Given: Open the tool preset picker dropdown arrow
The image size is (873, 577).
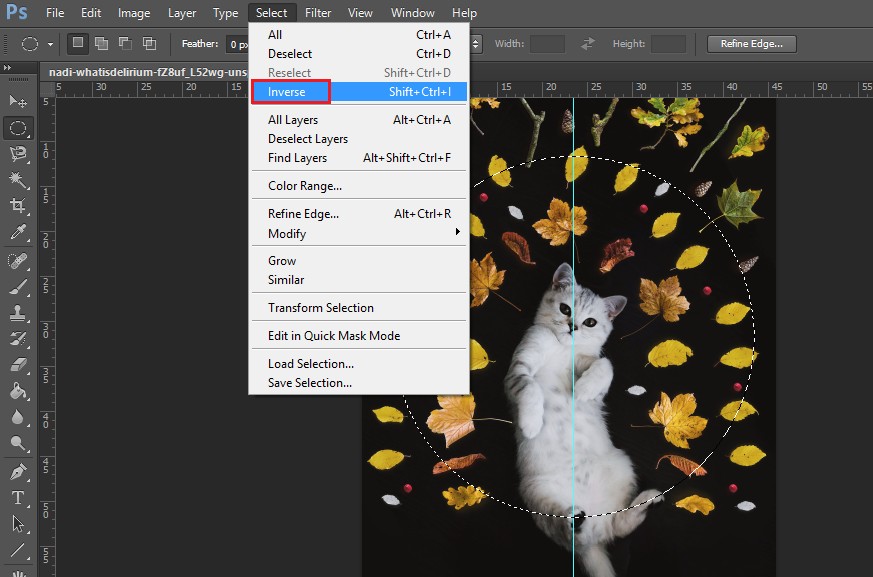Looking at the screenshot, I should 50,44.
